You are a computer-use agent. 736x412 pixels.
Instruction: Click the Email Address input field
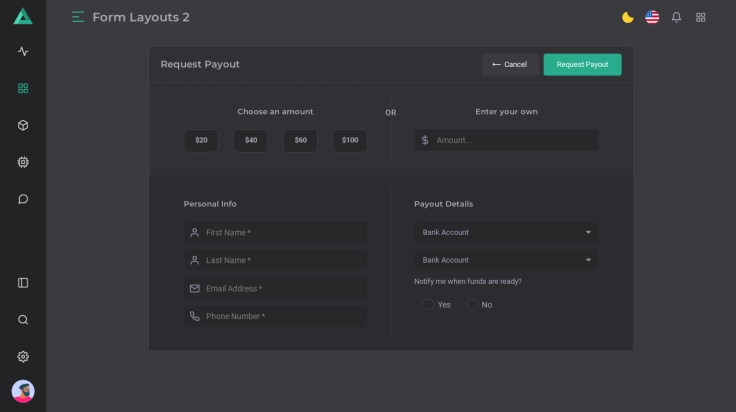283,288
